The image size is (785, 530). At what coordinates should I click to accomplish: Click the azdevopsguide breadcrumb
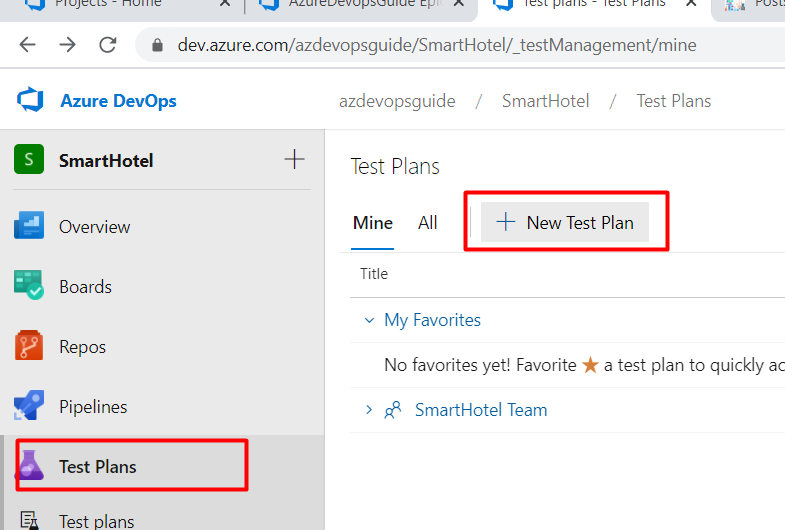point(397,101)
